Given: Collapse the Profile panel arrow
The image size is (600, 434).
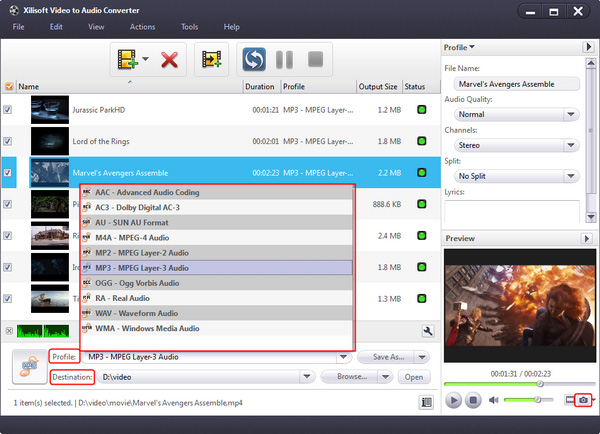Looking at the screenshot, I should point(588,47).
